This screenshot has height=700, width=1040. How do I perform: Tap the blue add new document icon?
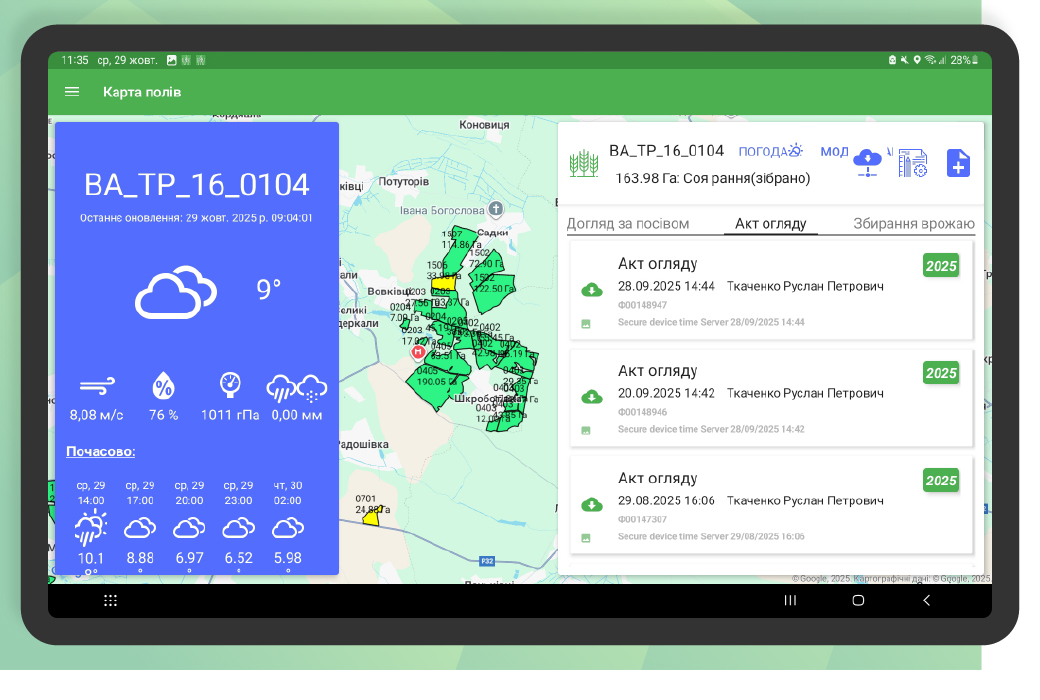point(958,163)
